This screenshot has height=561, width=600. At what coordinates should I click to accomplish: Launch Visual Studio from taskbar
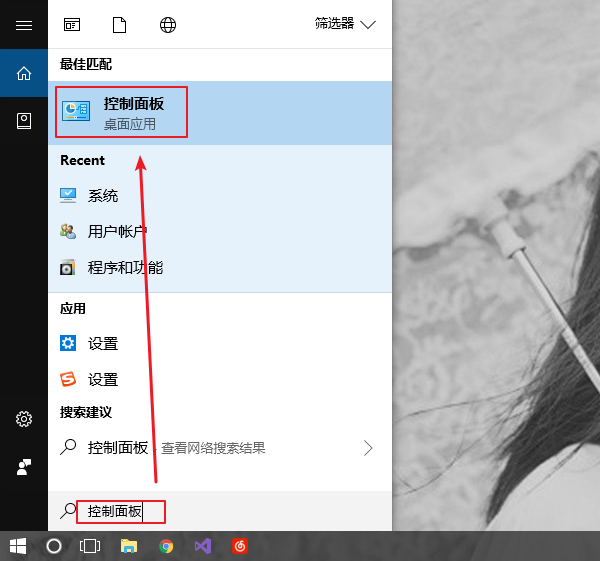tap(203, 546)
